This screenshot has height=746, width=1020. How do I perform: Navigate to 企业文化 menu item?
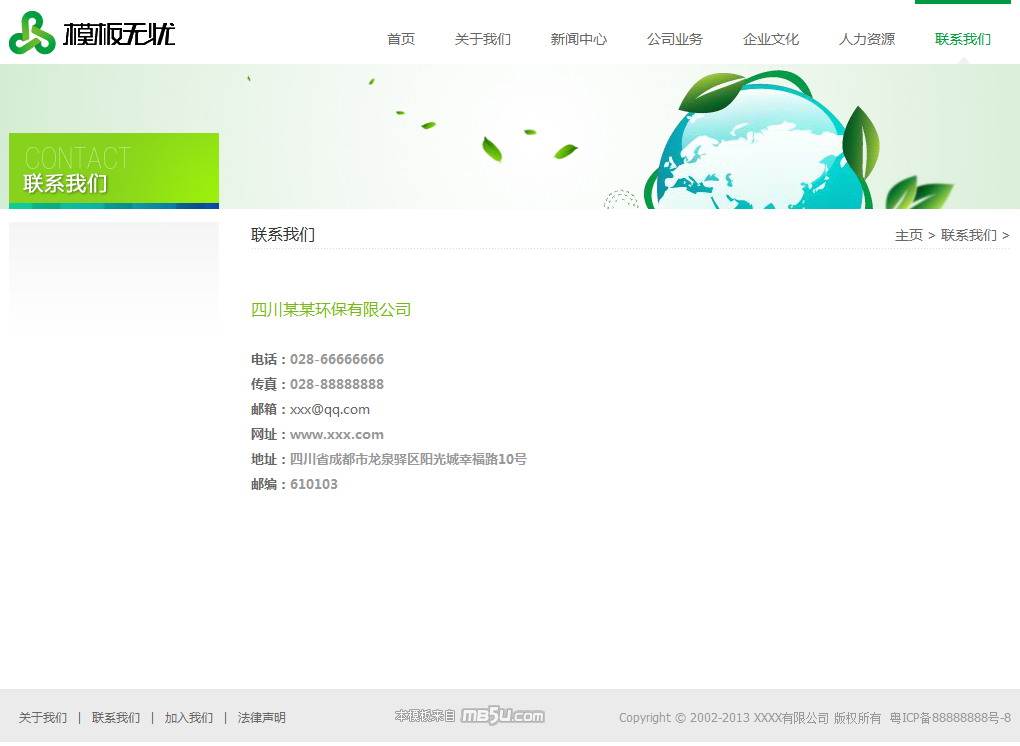(x=771, y=39)
